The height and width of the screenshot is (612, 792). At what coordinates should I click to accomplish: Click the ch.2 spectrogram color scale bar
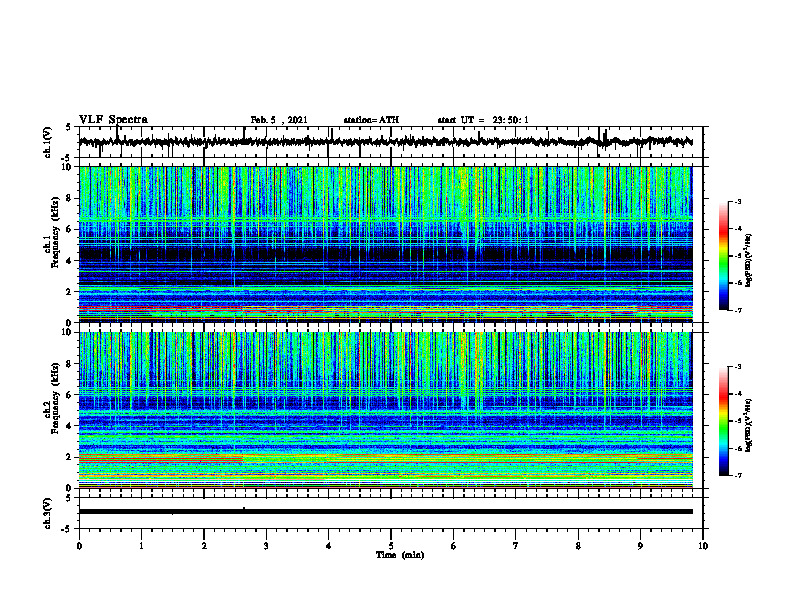tap(724, 421)
